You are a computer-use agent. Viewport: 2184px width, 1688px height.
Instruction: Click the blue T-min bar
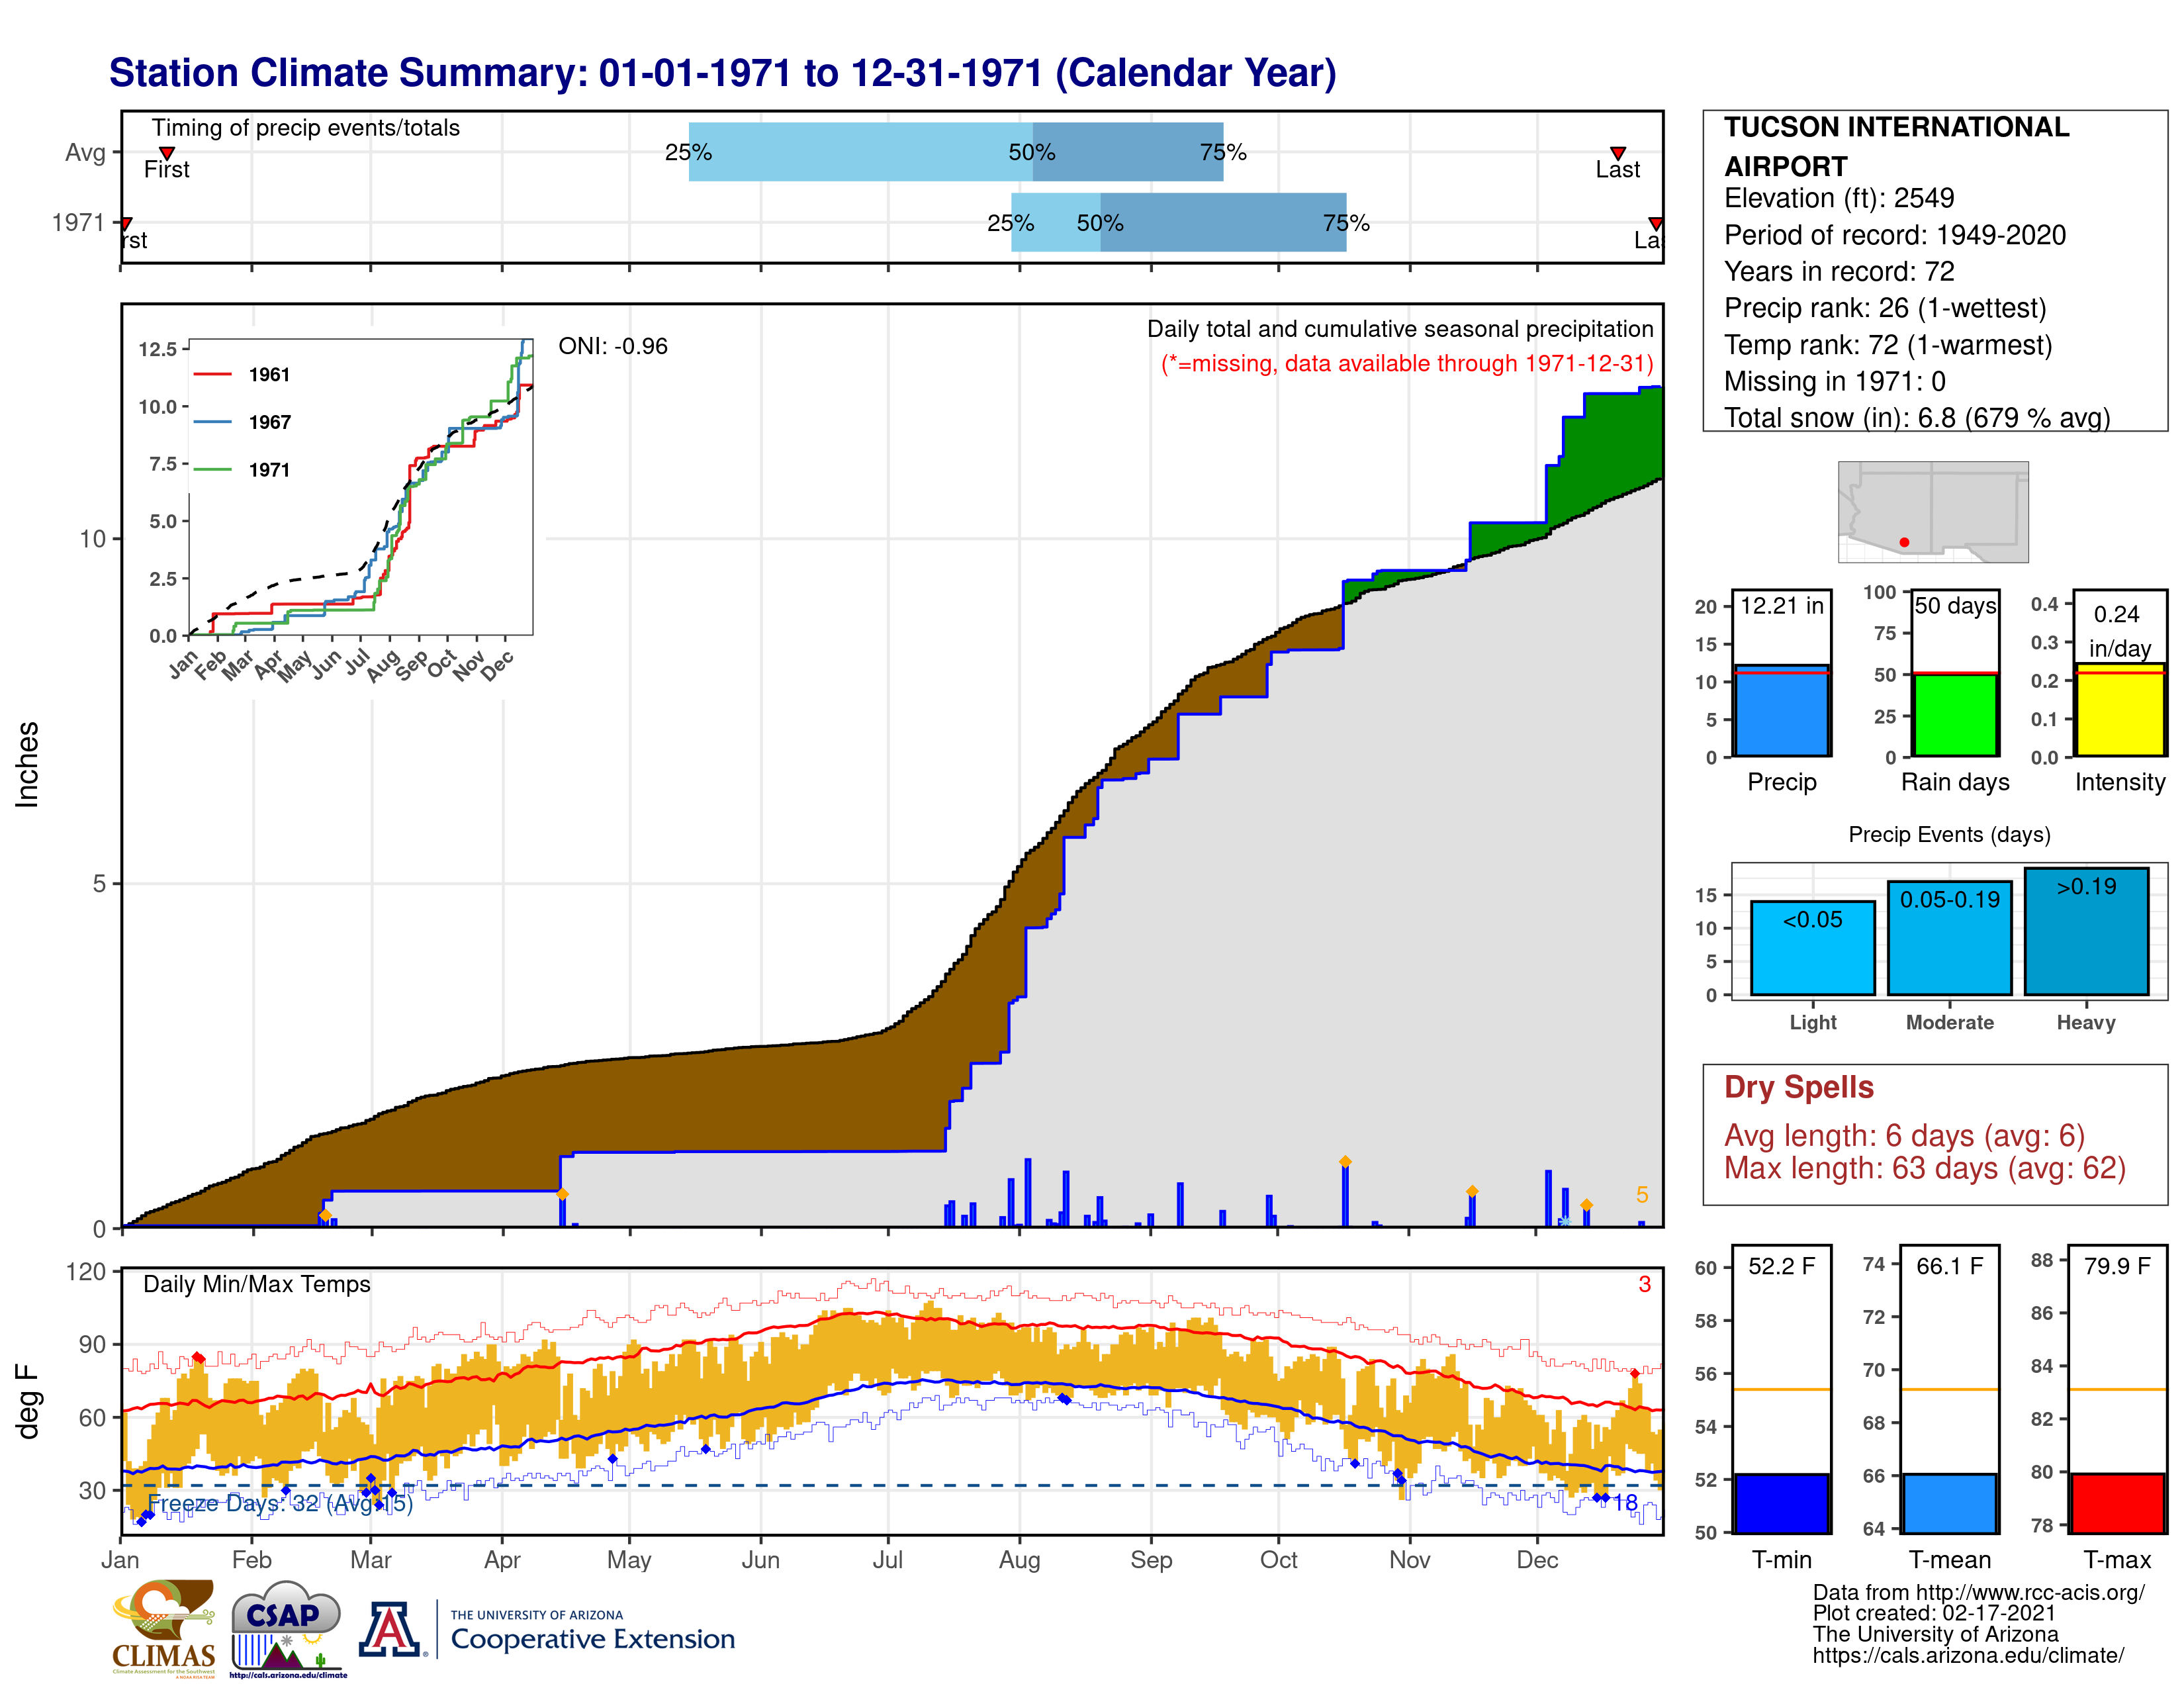[x=1781, y=1503]
